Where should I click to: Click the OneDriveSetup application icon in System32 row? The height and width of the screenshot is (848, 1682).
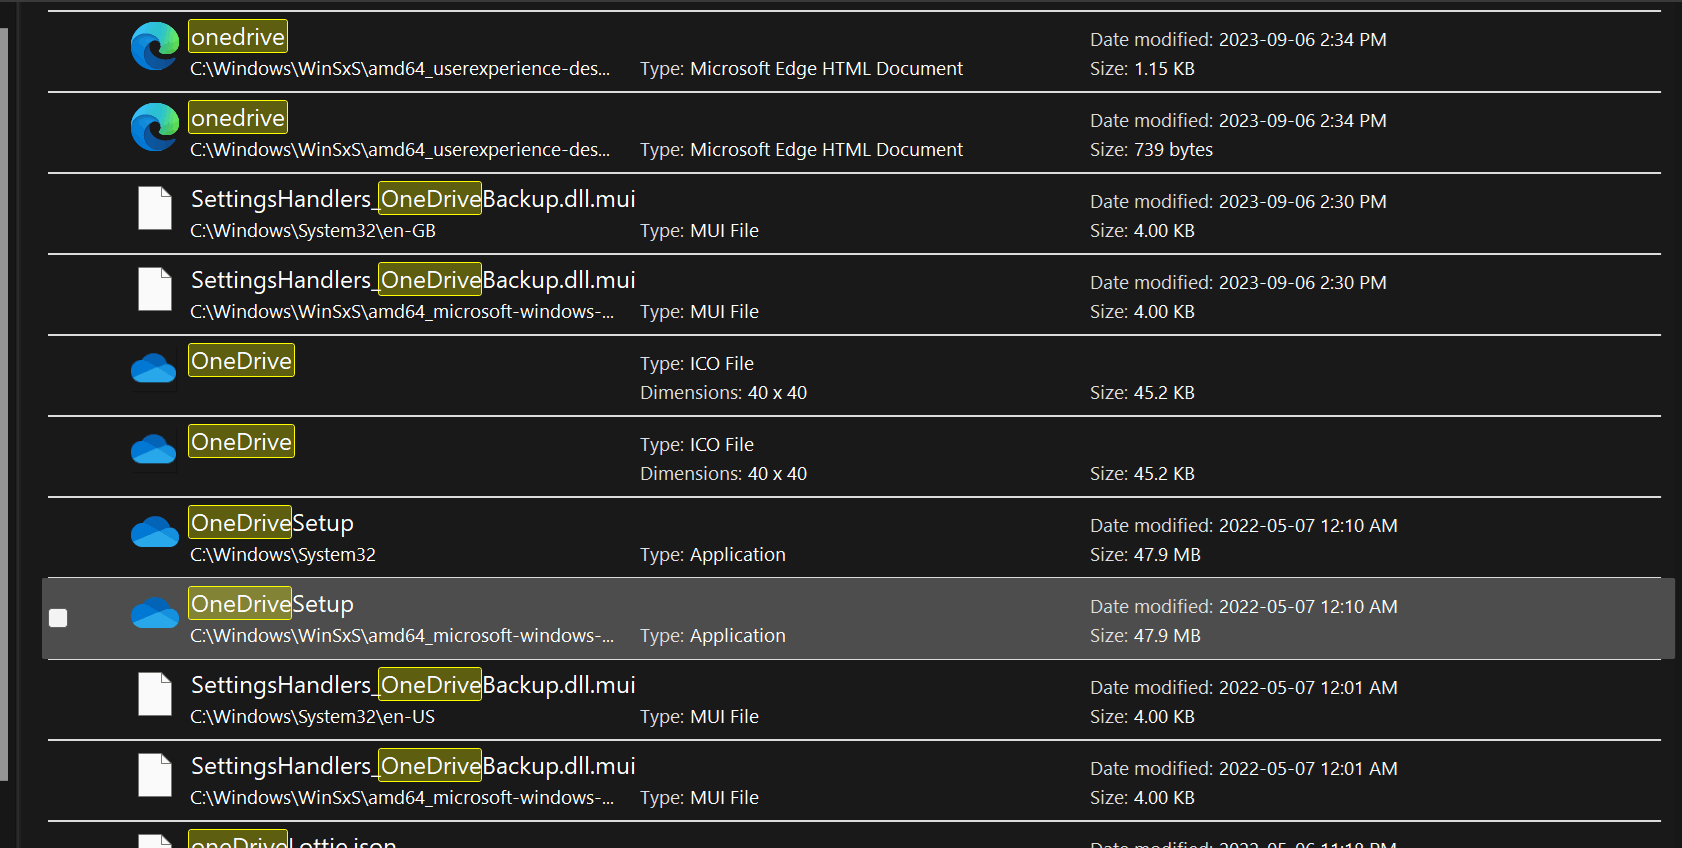[152, 530]
